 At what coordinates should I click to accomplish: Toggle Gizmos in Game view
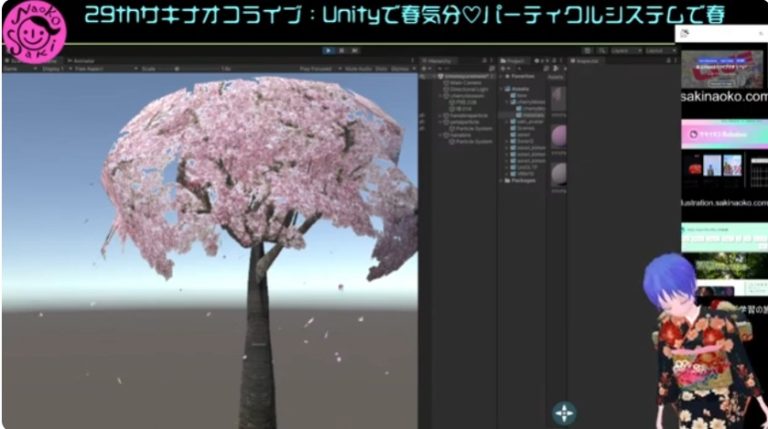click(400, 69)
